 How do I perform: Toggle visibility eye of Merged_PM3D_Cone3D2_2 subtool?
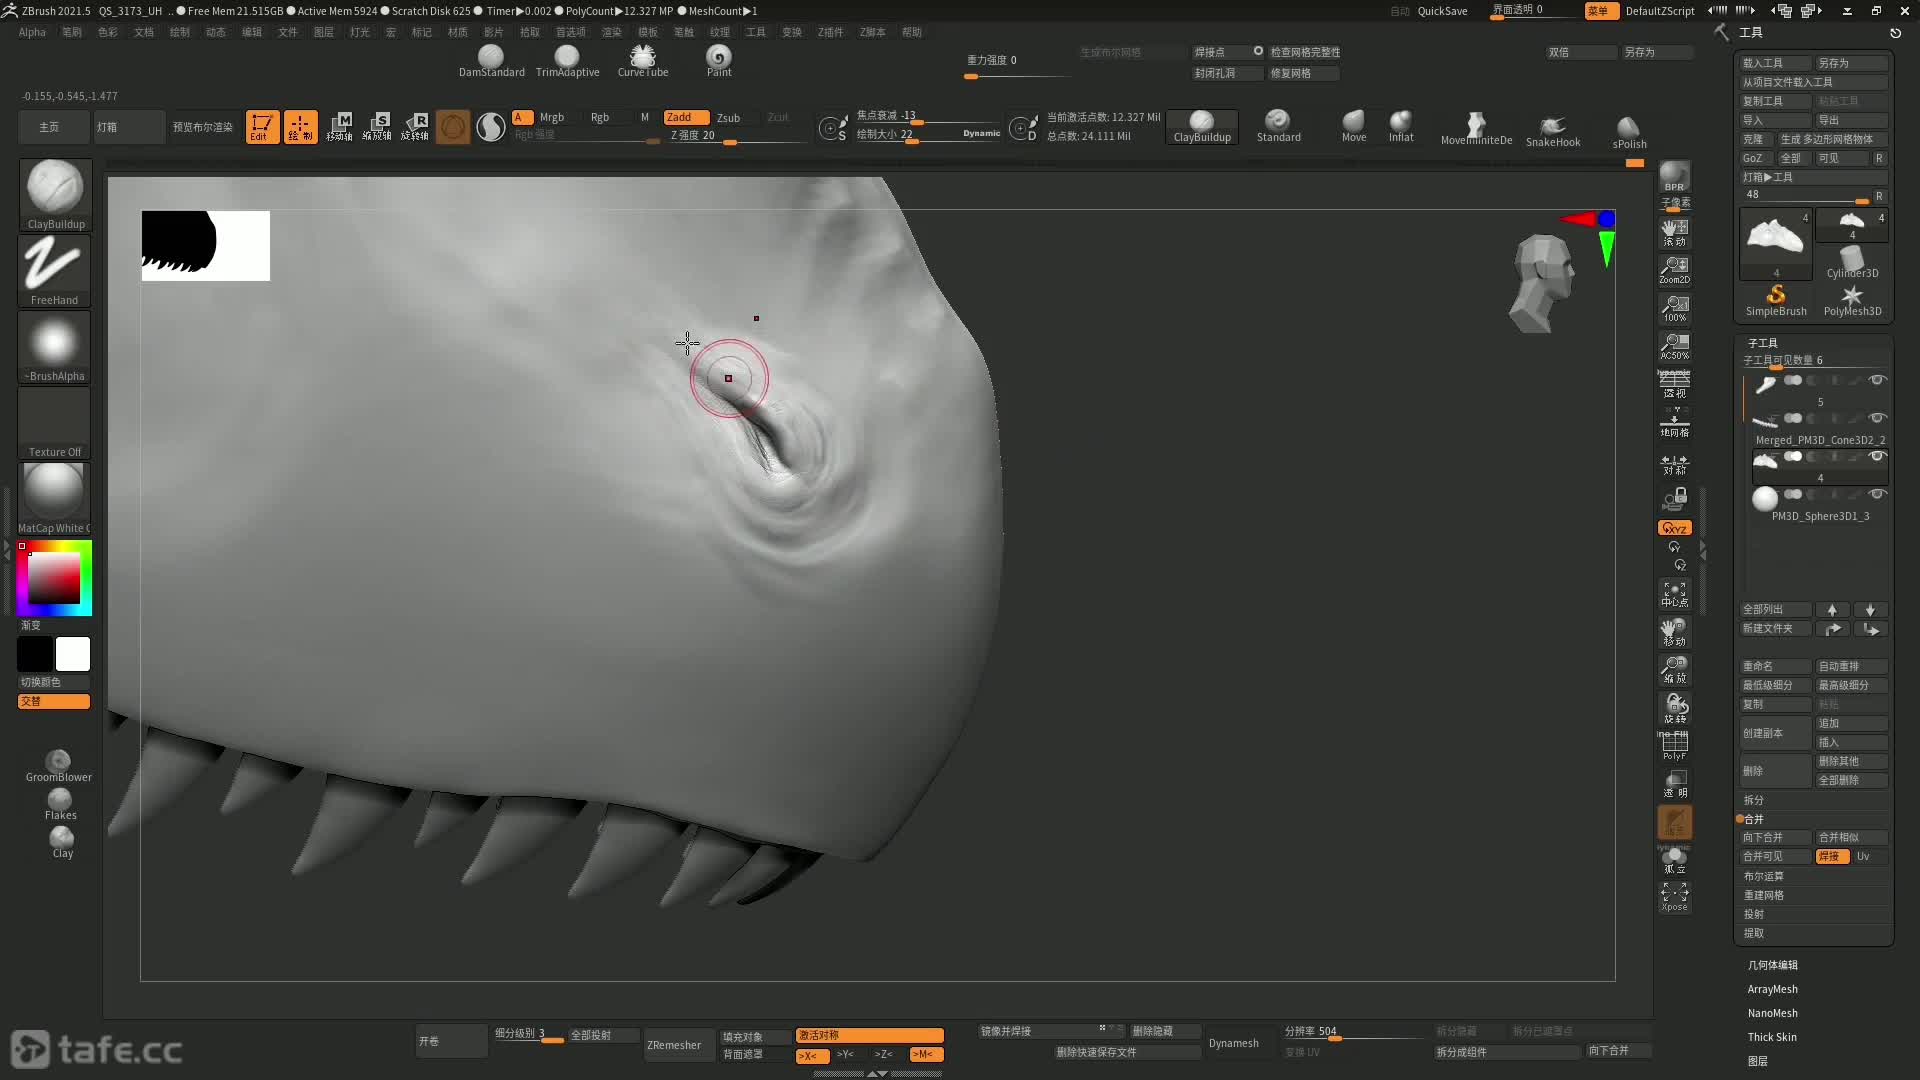(x=1877, y=418)
